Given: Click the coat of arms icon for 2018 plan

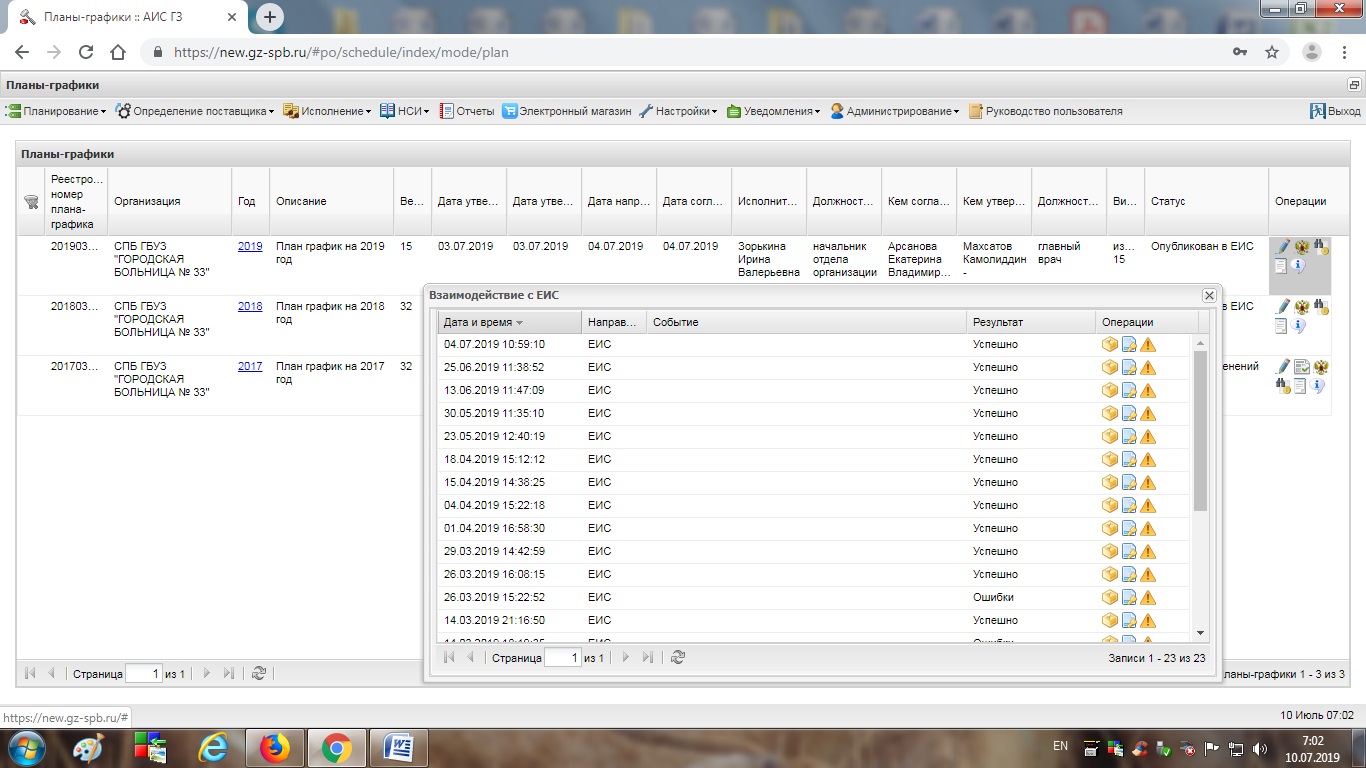Looking at the screenshot, I should 1302,307.
